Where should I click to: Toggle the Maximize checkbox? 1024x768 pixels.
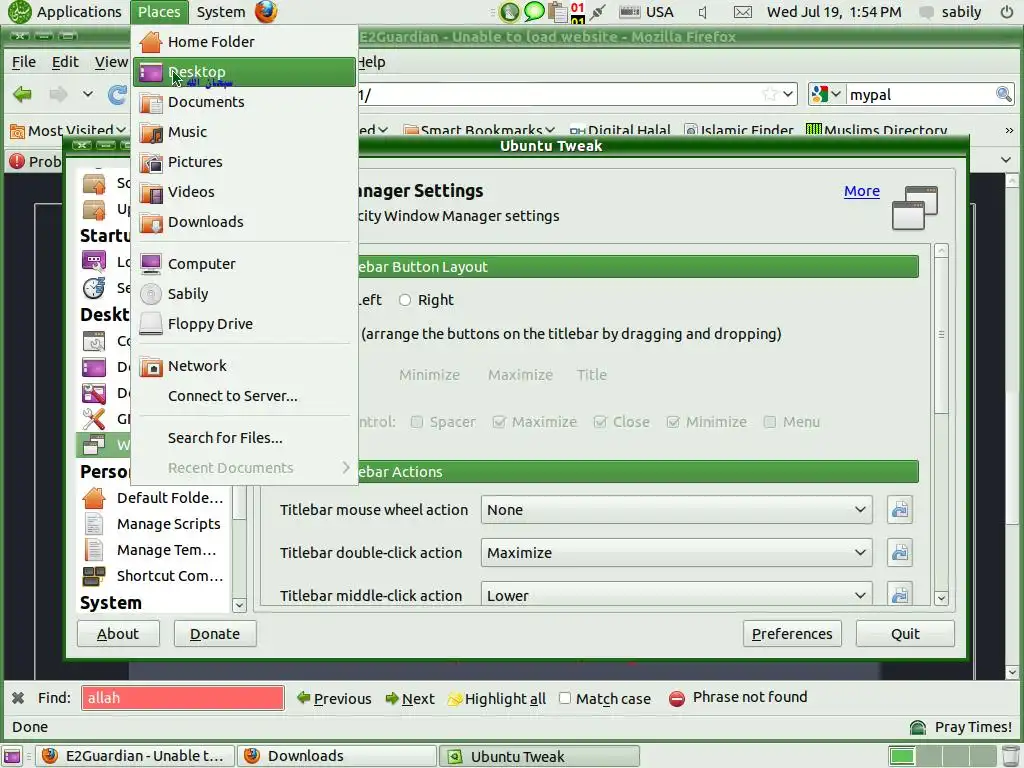(x=499, y=422)
